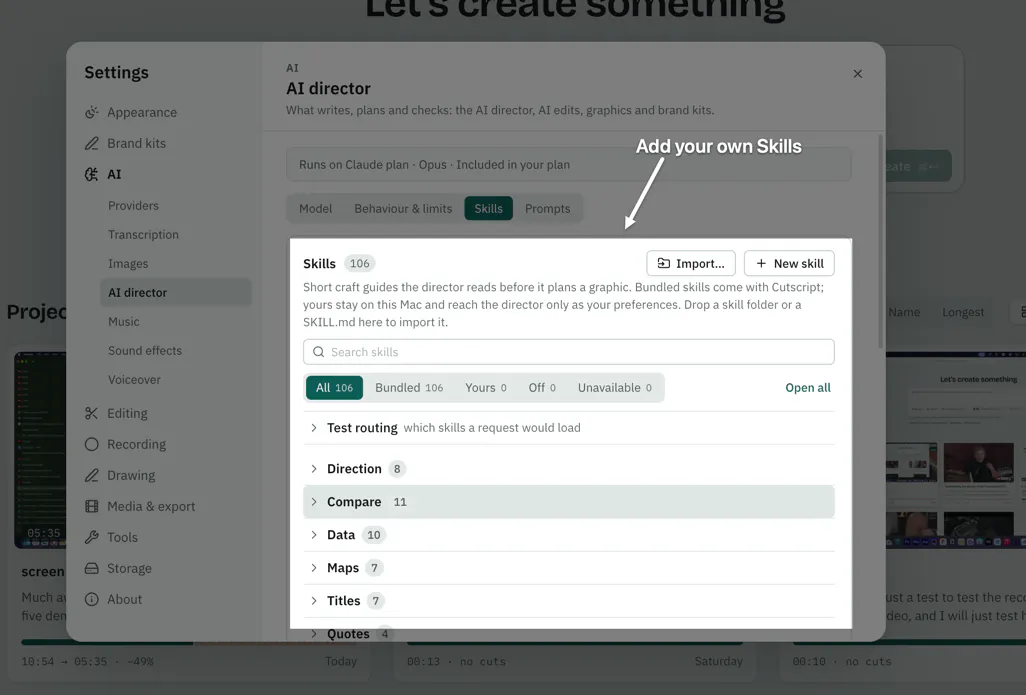This screenshot has height=695, width=1026.
Task: Expand the Titles skills group
Action: coord(569,601)
